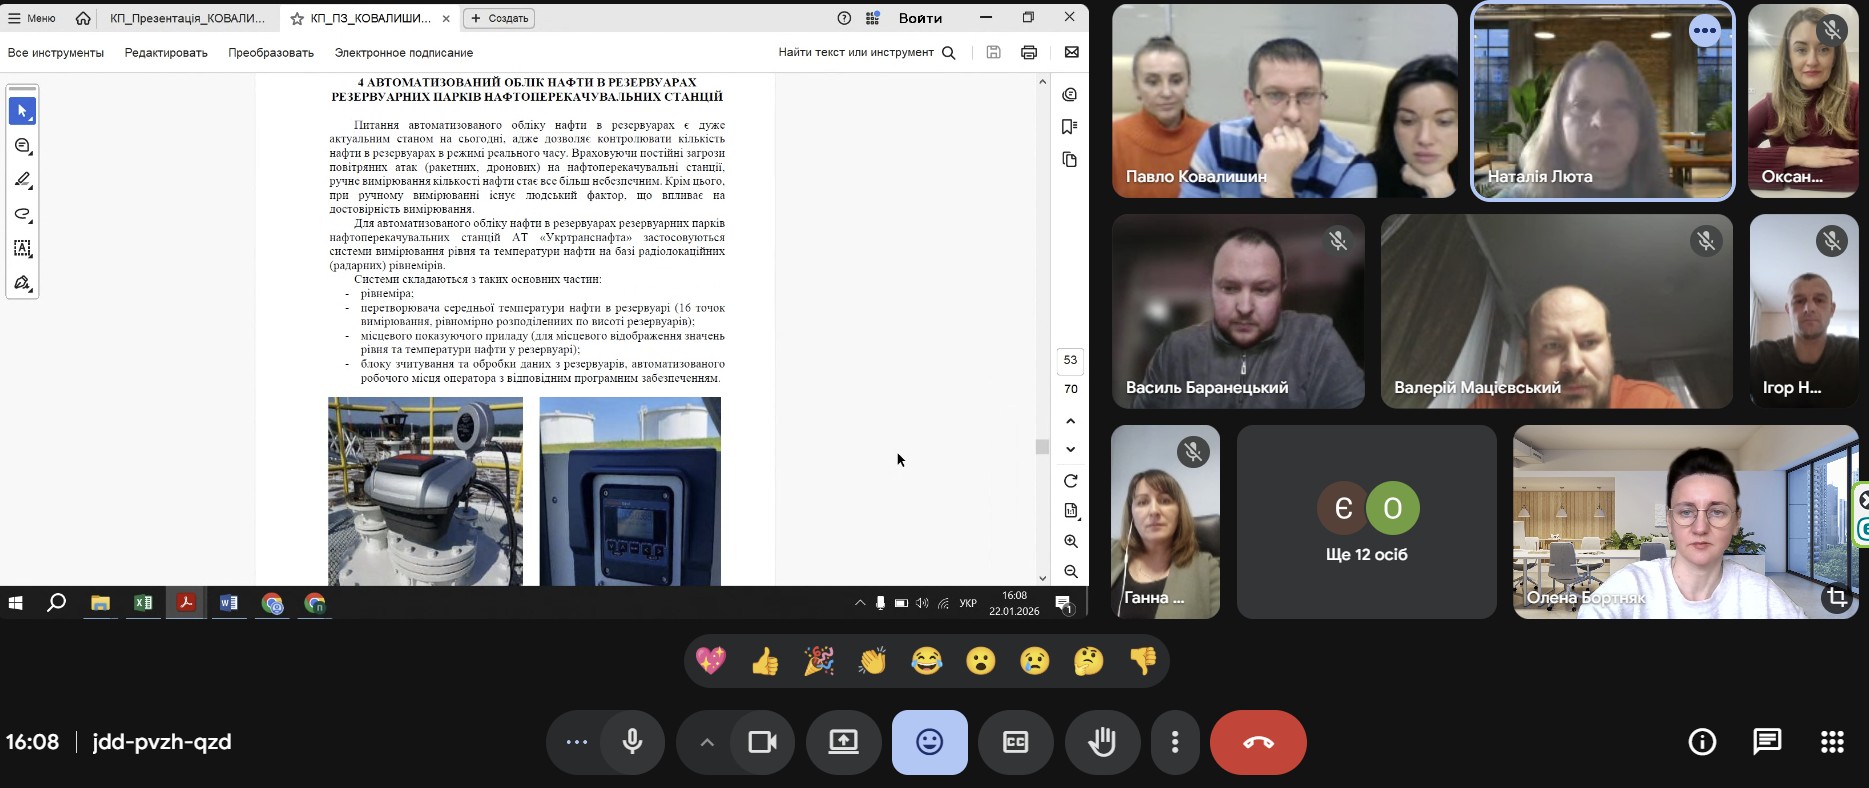Screen dimensions: 1869x788
Task: Switch to the КП_Презентація_КОВАЛИ tab
Action: [x=187, y=18]
